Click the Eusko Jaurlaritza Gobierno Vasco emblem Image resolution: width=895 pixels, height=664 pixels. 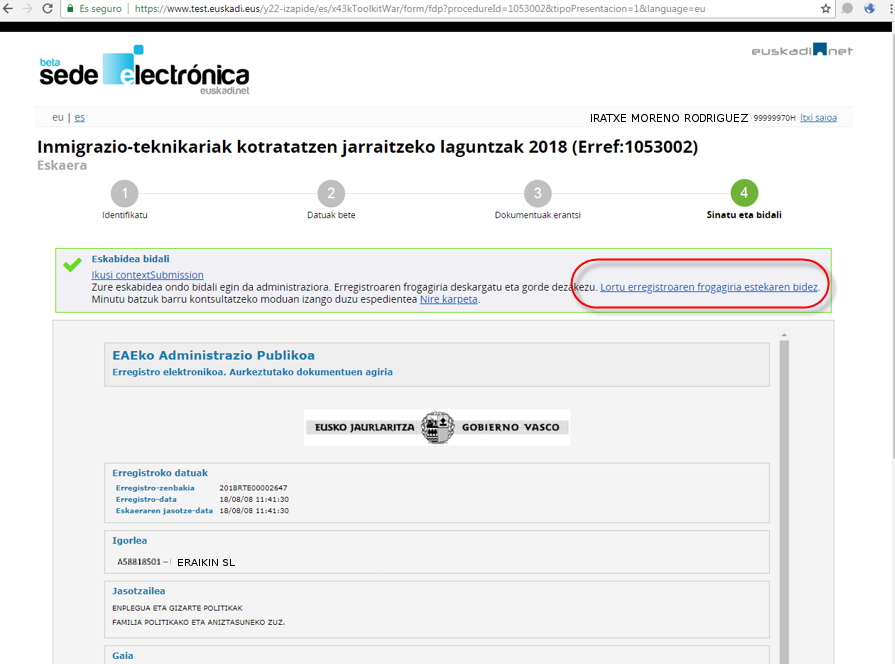click(437, 427)
